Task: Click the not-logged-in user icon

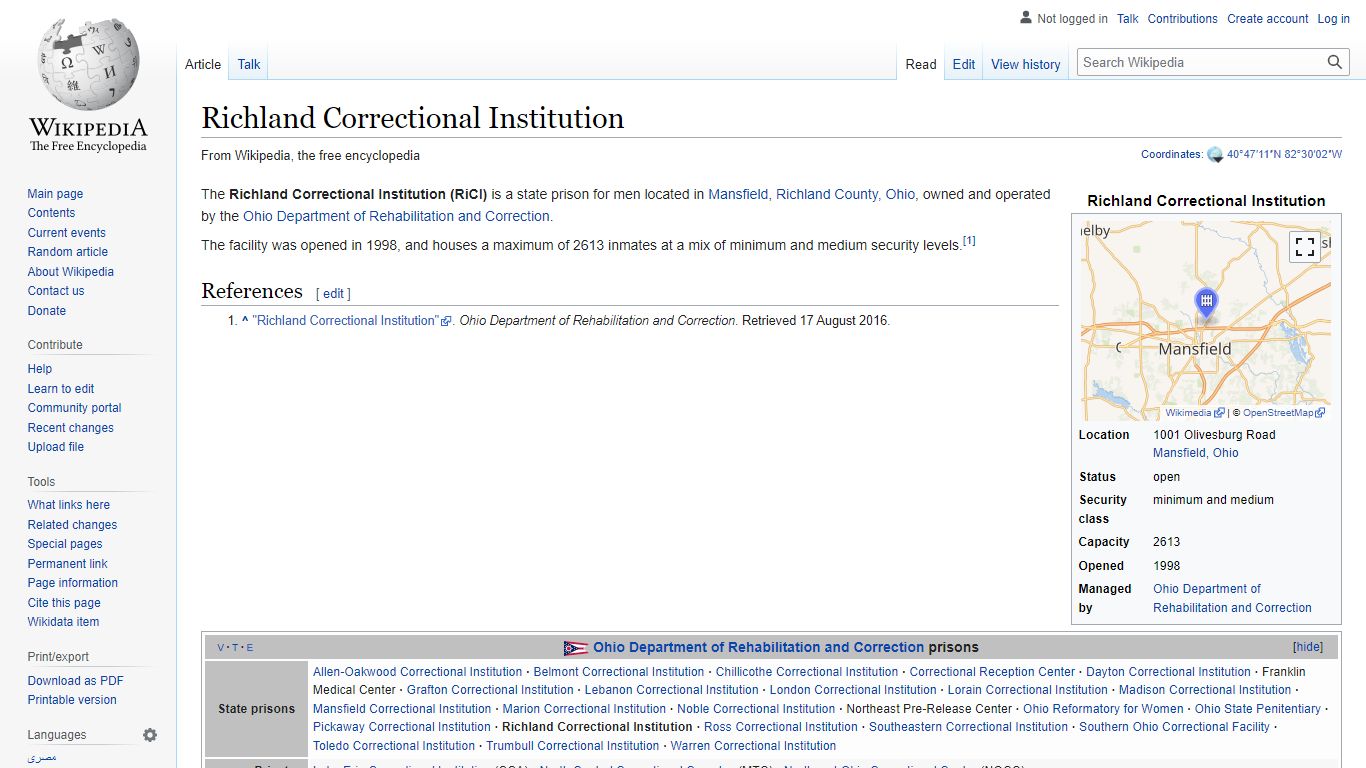Action: coord(1025,18)
